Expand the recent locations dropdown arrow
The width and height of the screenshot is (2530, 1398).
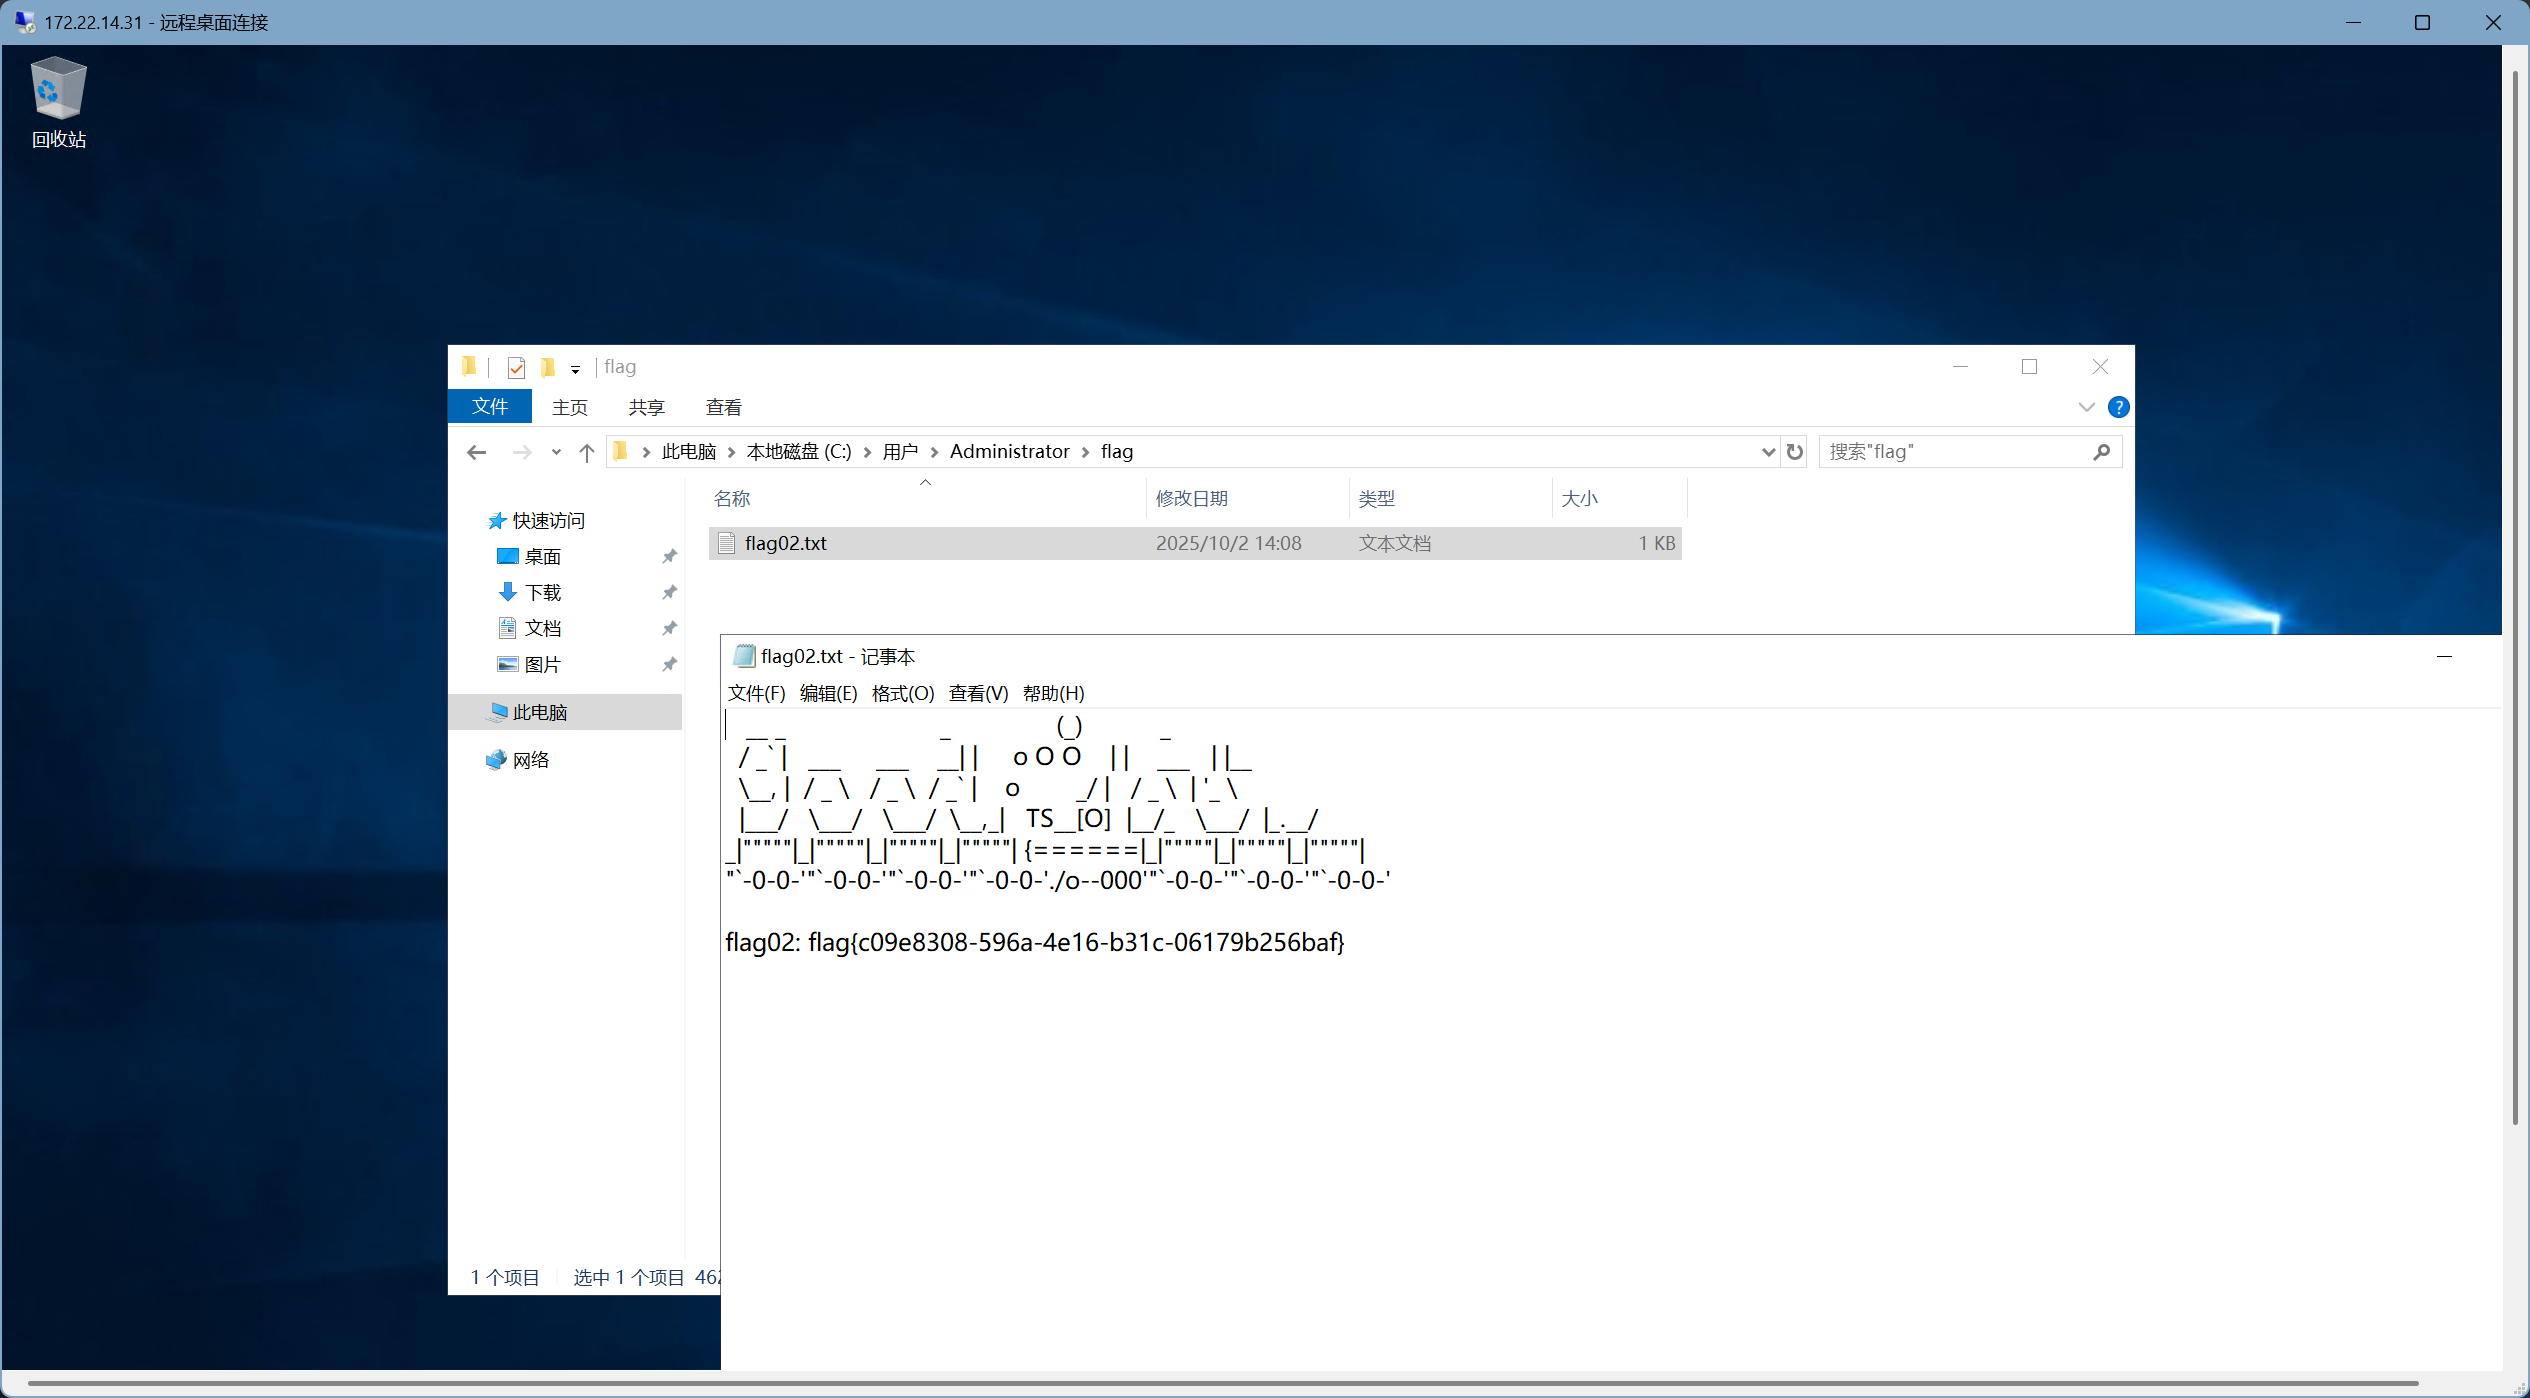[556, 452]
